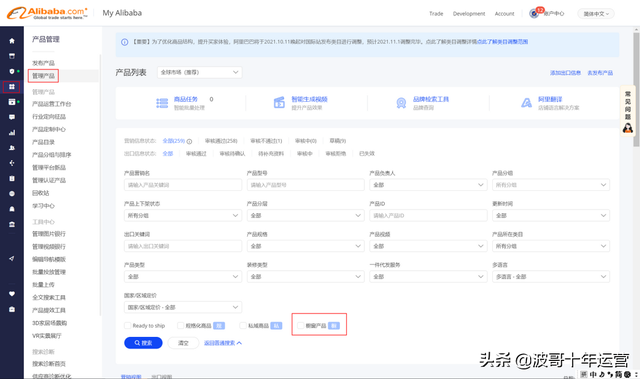Click the home icon in dark sidebar
The width and height of the screenshot is (640, 379).
coord(12,41)
